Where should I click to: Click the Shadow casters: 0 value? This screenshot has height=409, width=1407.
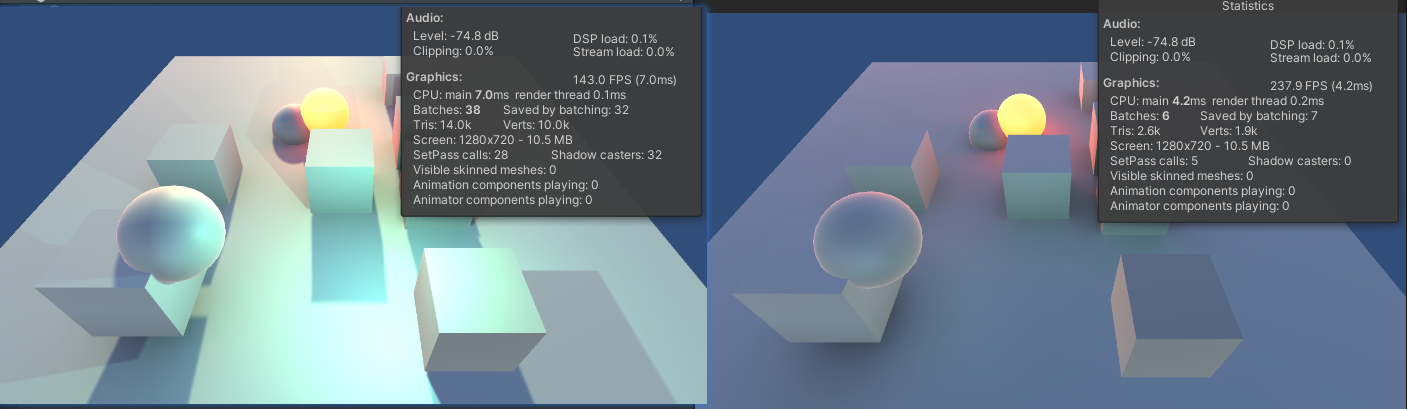coord(1300,161)
